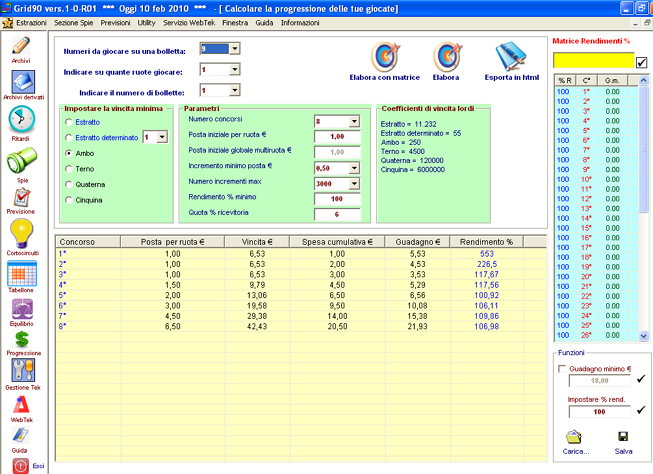Screen dimensions: 653x474
Task: Click the Guadagno € column header
Action: click(x=417, y=242)
